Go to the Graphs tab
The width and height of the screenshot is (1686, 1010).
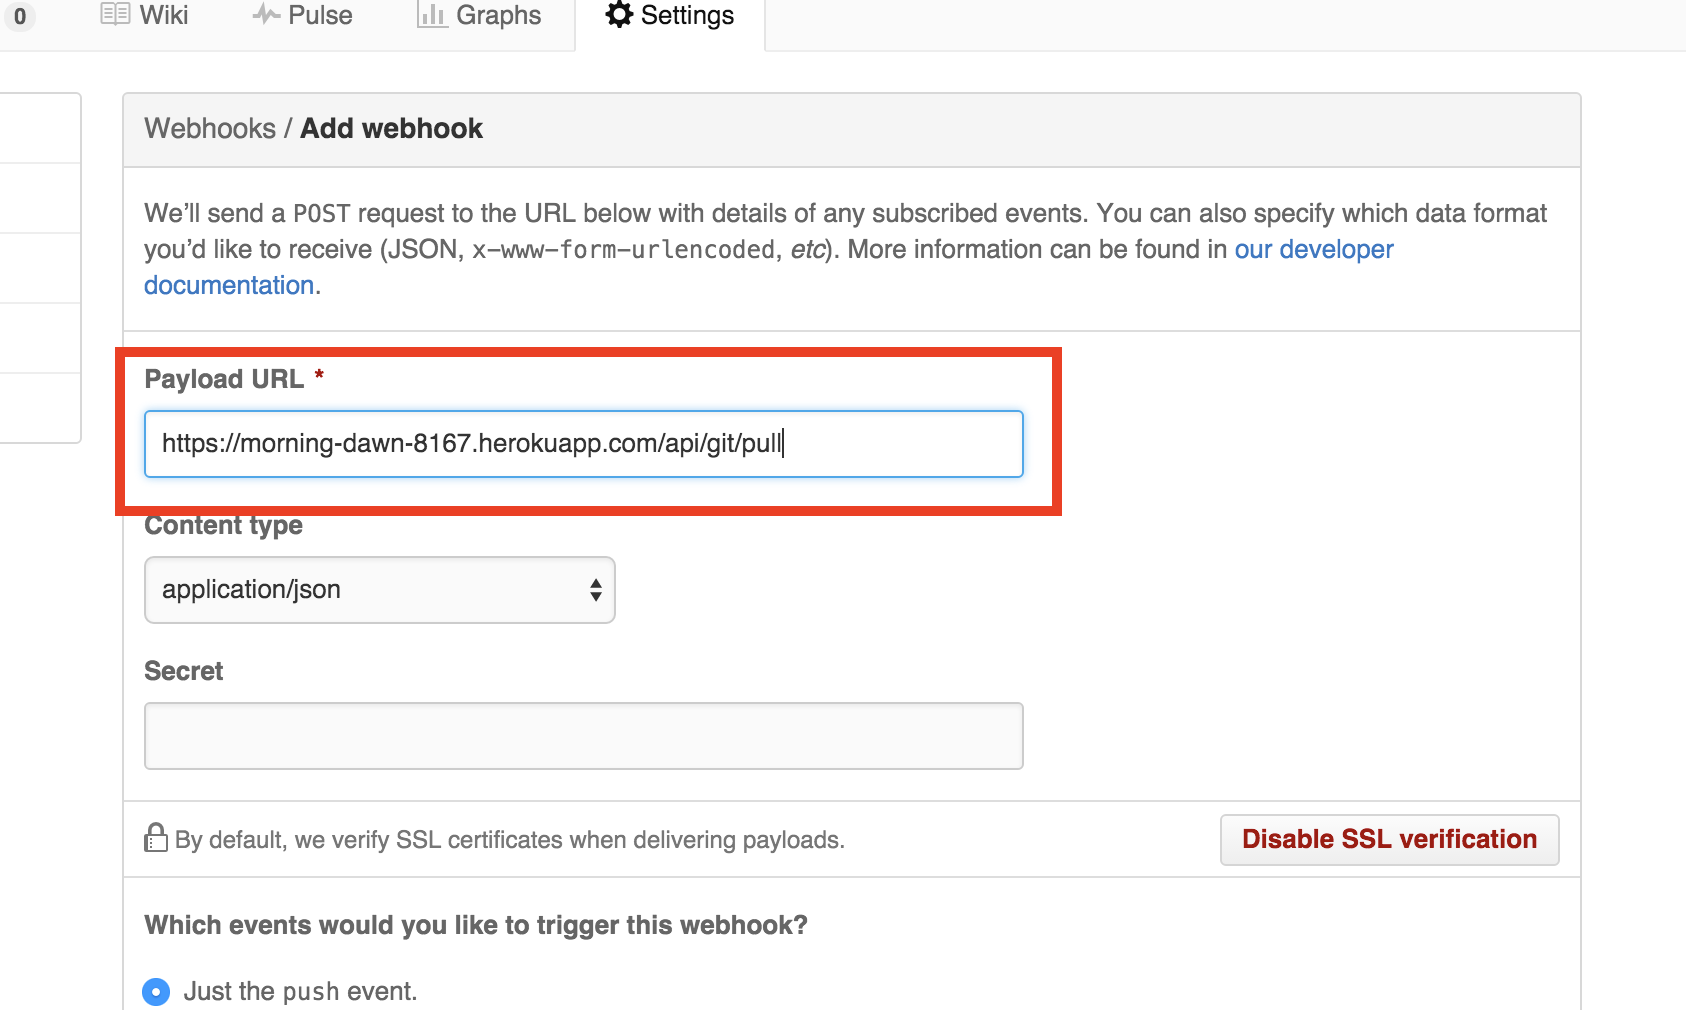(498, 15)
